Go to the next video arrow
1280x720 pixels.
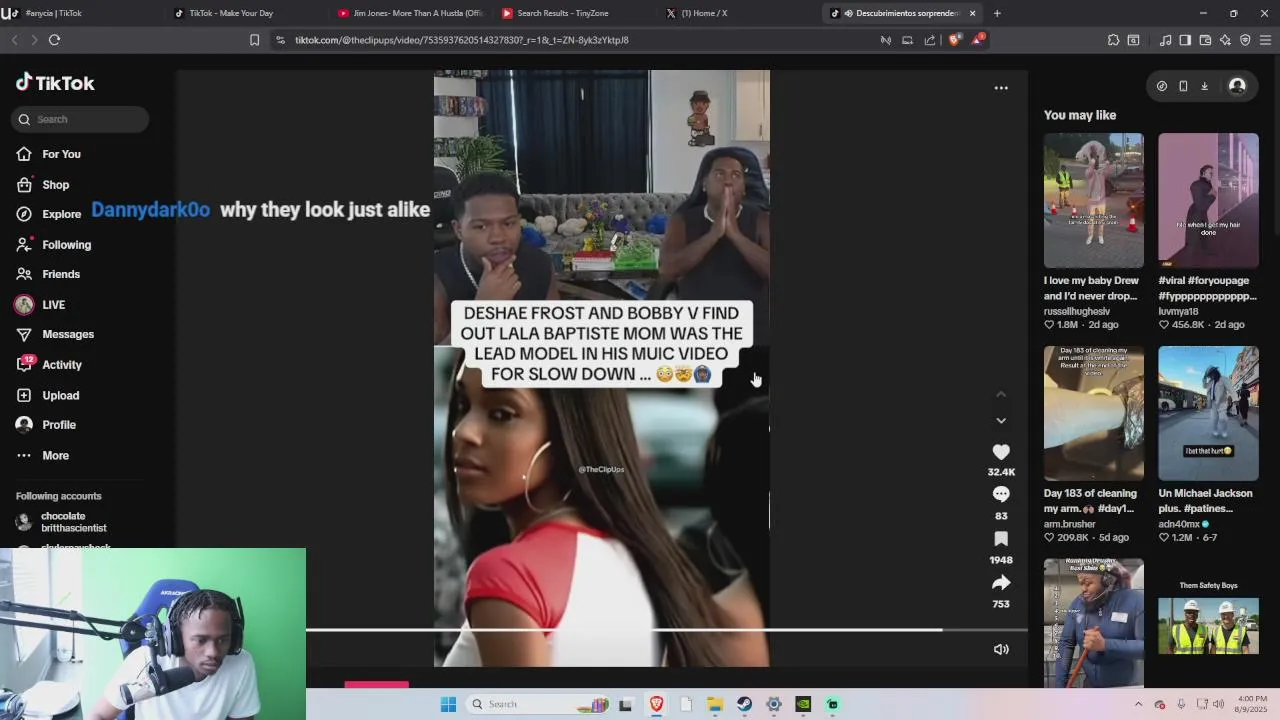coord(1001,421)
